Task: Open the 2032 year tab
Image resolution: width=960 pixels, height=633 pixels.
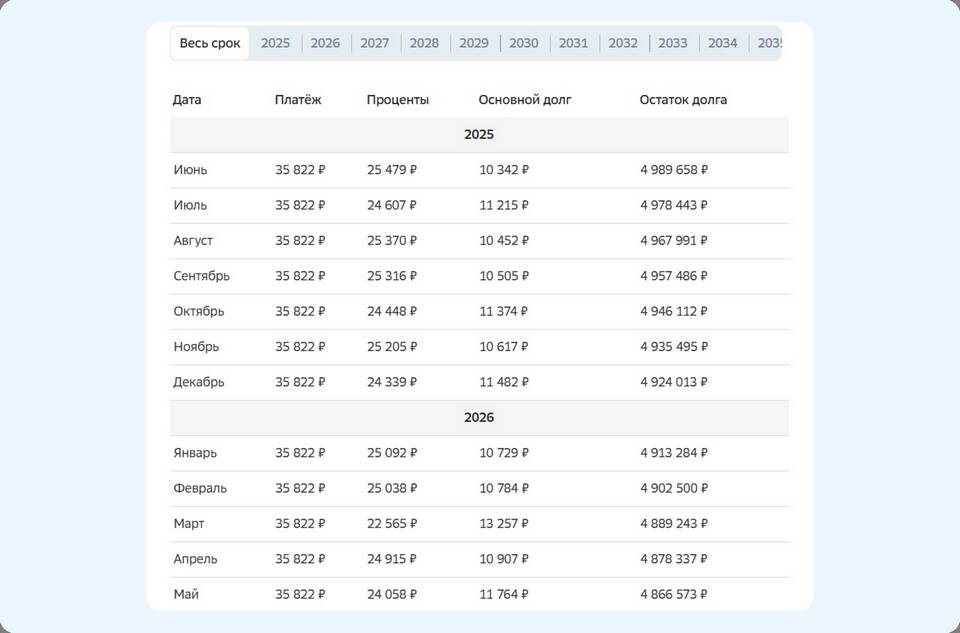Action: click(623, 43)
